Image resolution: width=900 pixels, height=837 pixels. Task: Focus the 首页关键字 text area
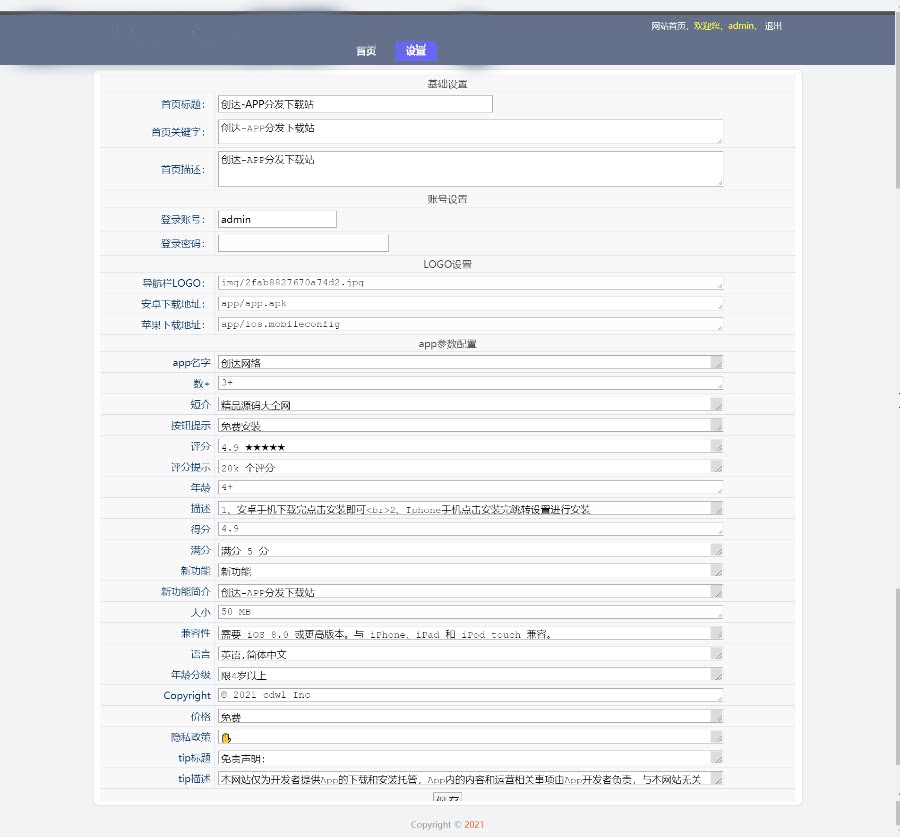click(x=469, y=132)
